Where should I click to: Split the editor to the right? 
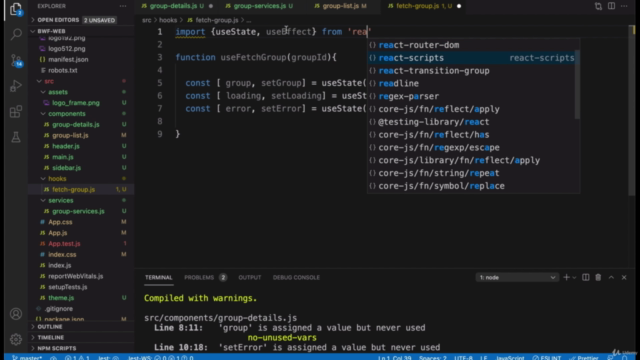611,6
